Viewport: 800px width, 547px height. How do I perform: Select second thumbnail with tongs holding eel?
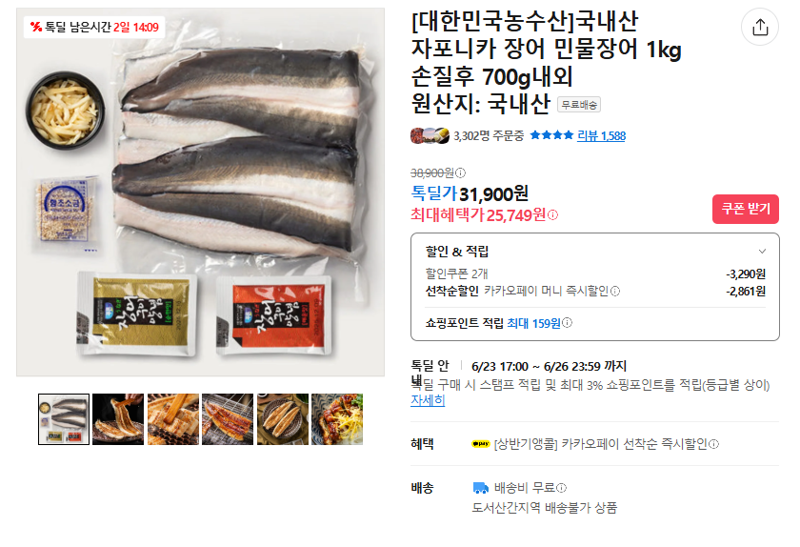pyautogui.click(x=118, y=419)
